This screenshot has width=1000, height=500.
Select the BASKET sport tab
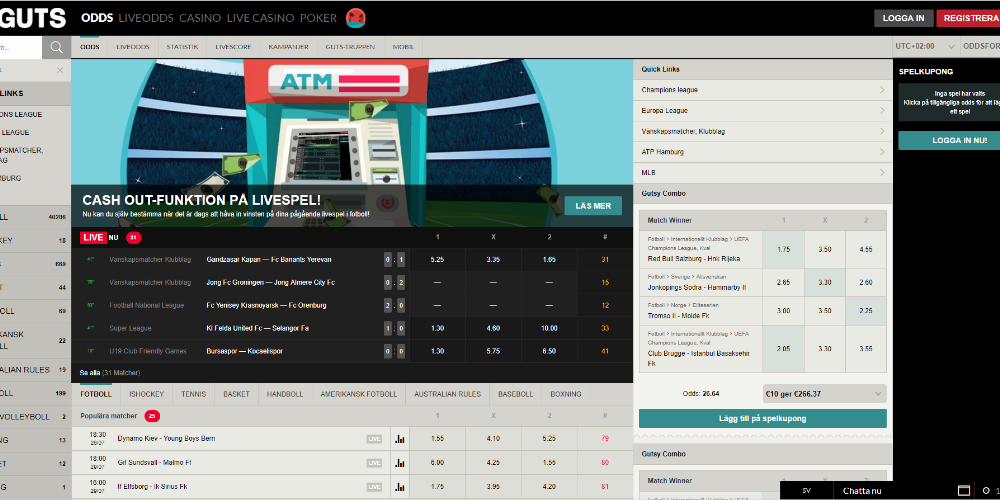click(x=237, y=394)
